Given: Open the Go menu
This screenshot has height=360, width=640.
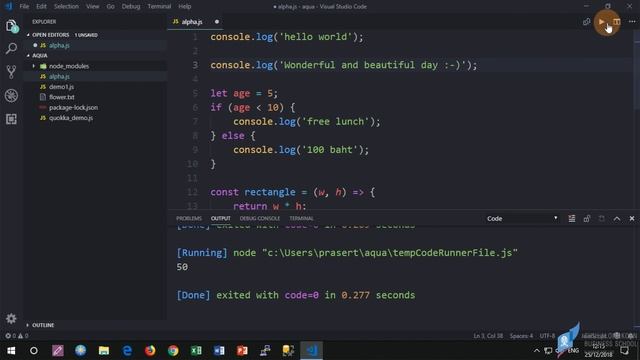Looking at the screenshot, I should 111,7.
